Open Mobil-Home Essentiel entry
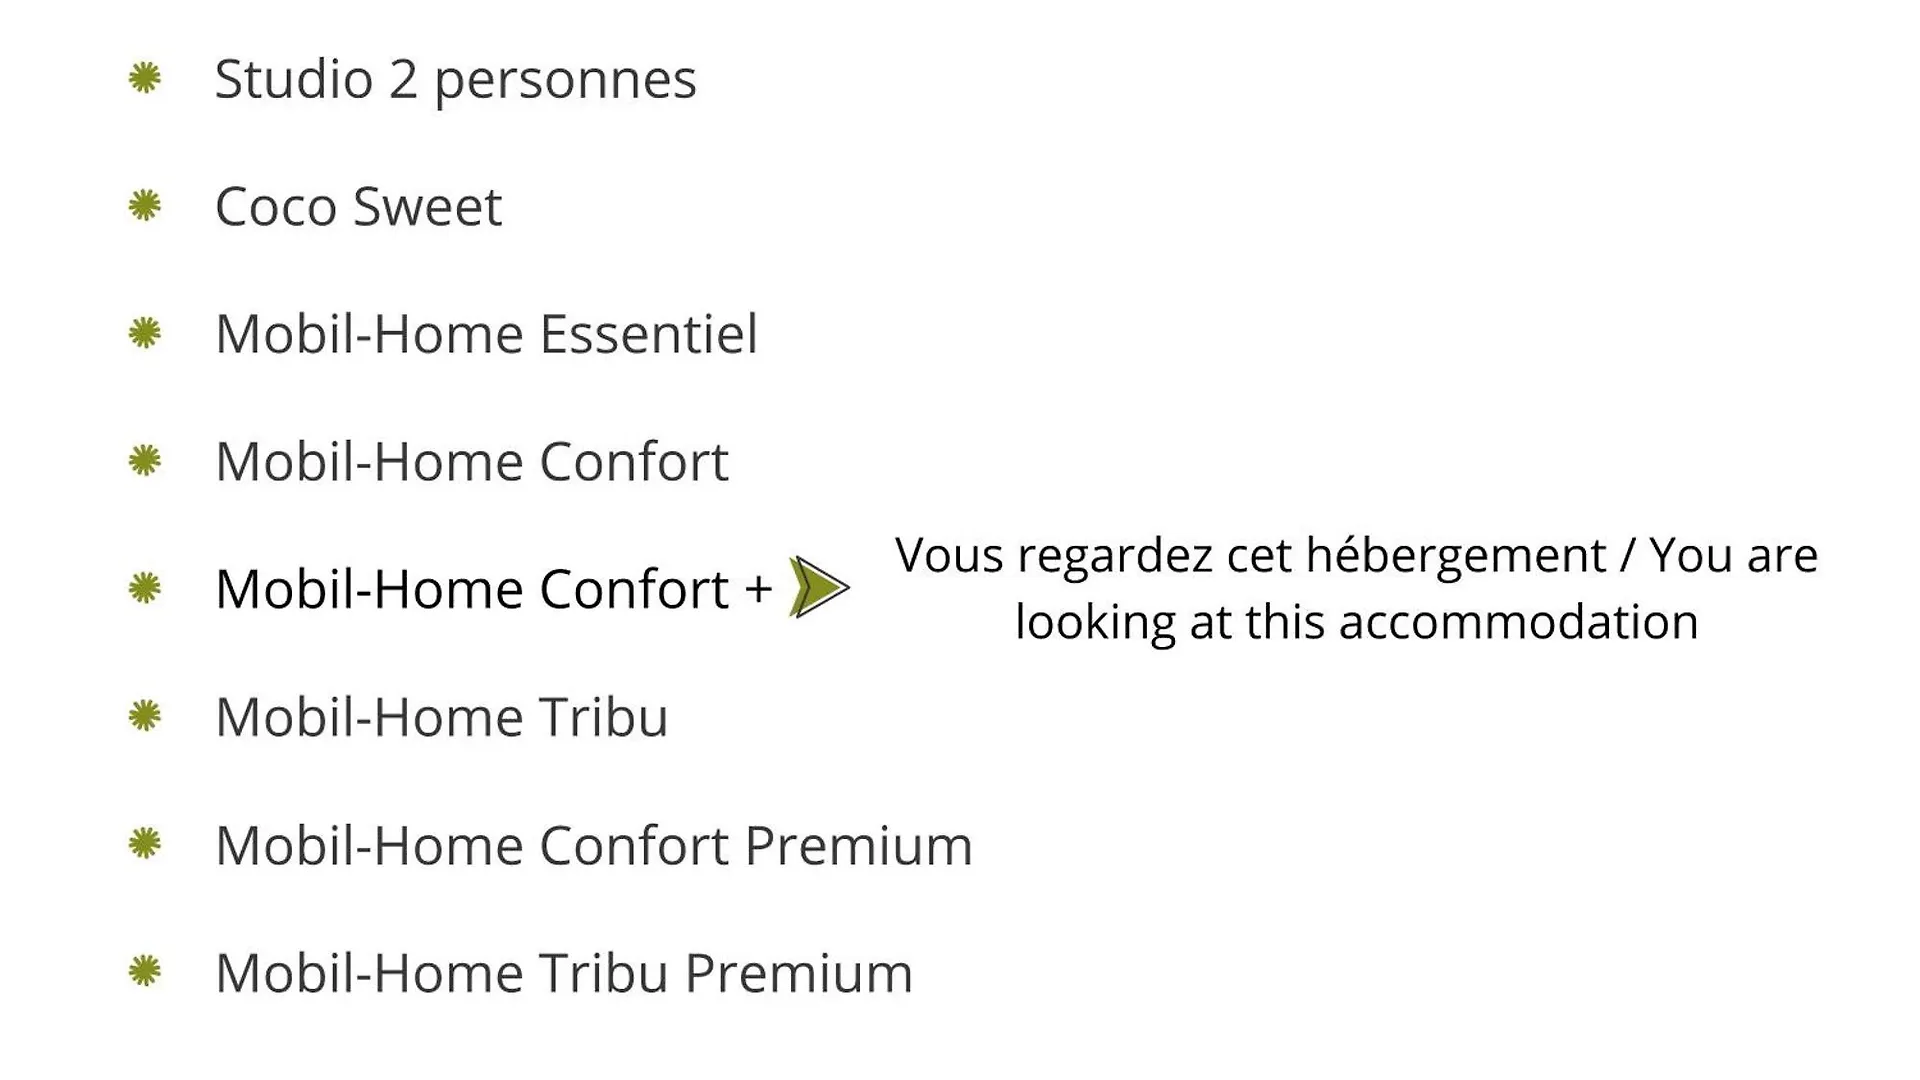 click(486, 334)
